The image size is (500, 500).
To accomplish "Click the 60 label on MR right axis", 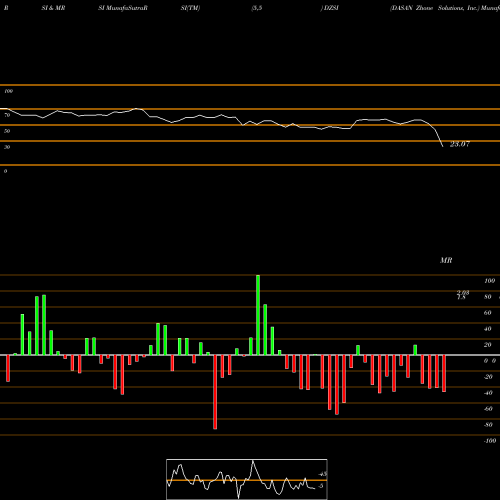I will (488, 313).
